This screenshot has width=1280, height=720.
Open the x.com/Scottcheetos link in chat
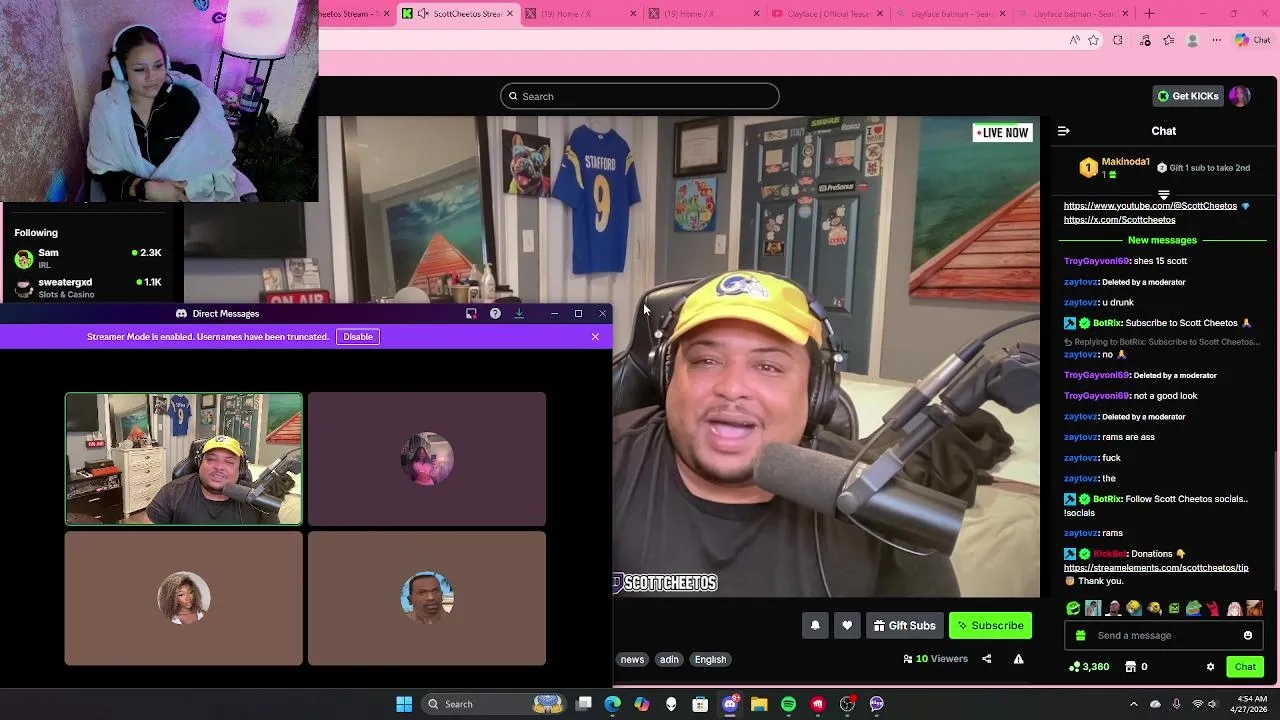[x=1119, y=220]
